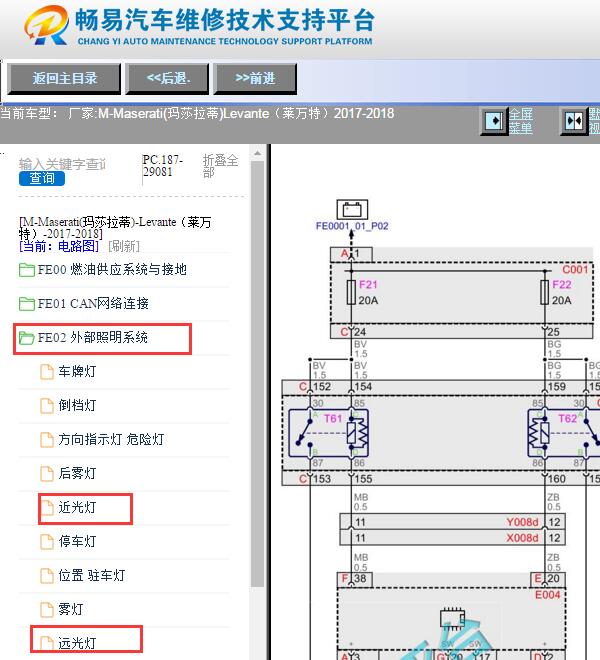Click the 当前：电路图 link
The height and width of the screenshot is (660, 600).
[x=59, y=246]
